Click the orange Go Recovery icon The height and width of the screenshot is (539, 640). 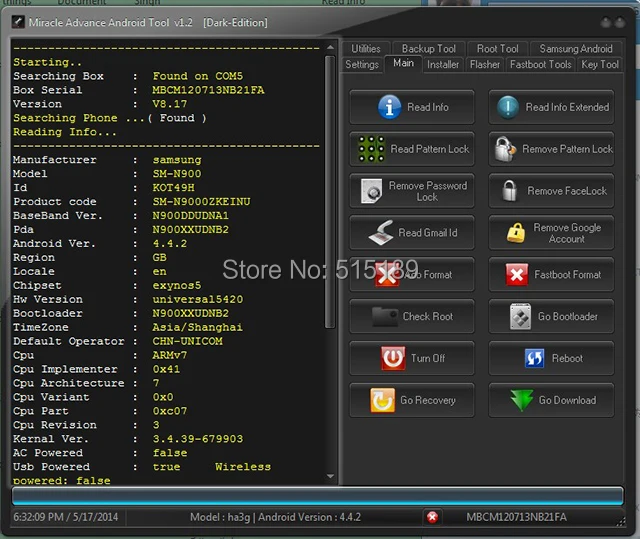(x=382, y=400)
